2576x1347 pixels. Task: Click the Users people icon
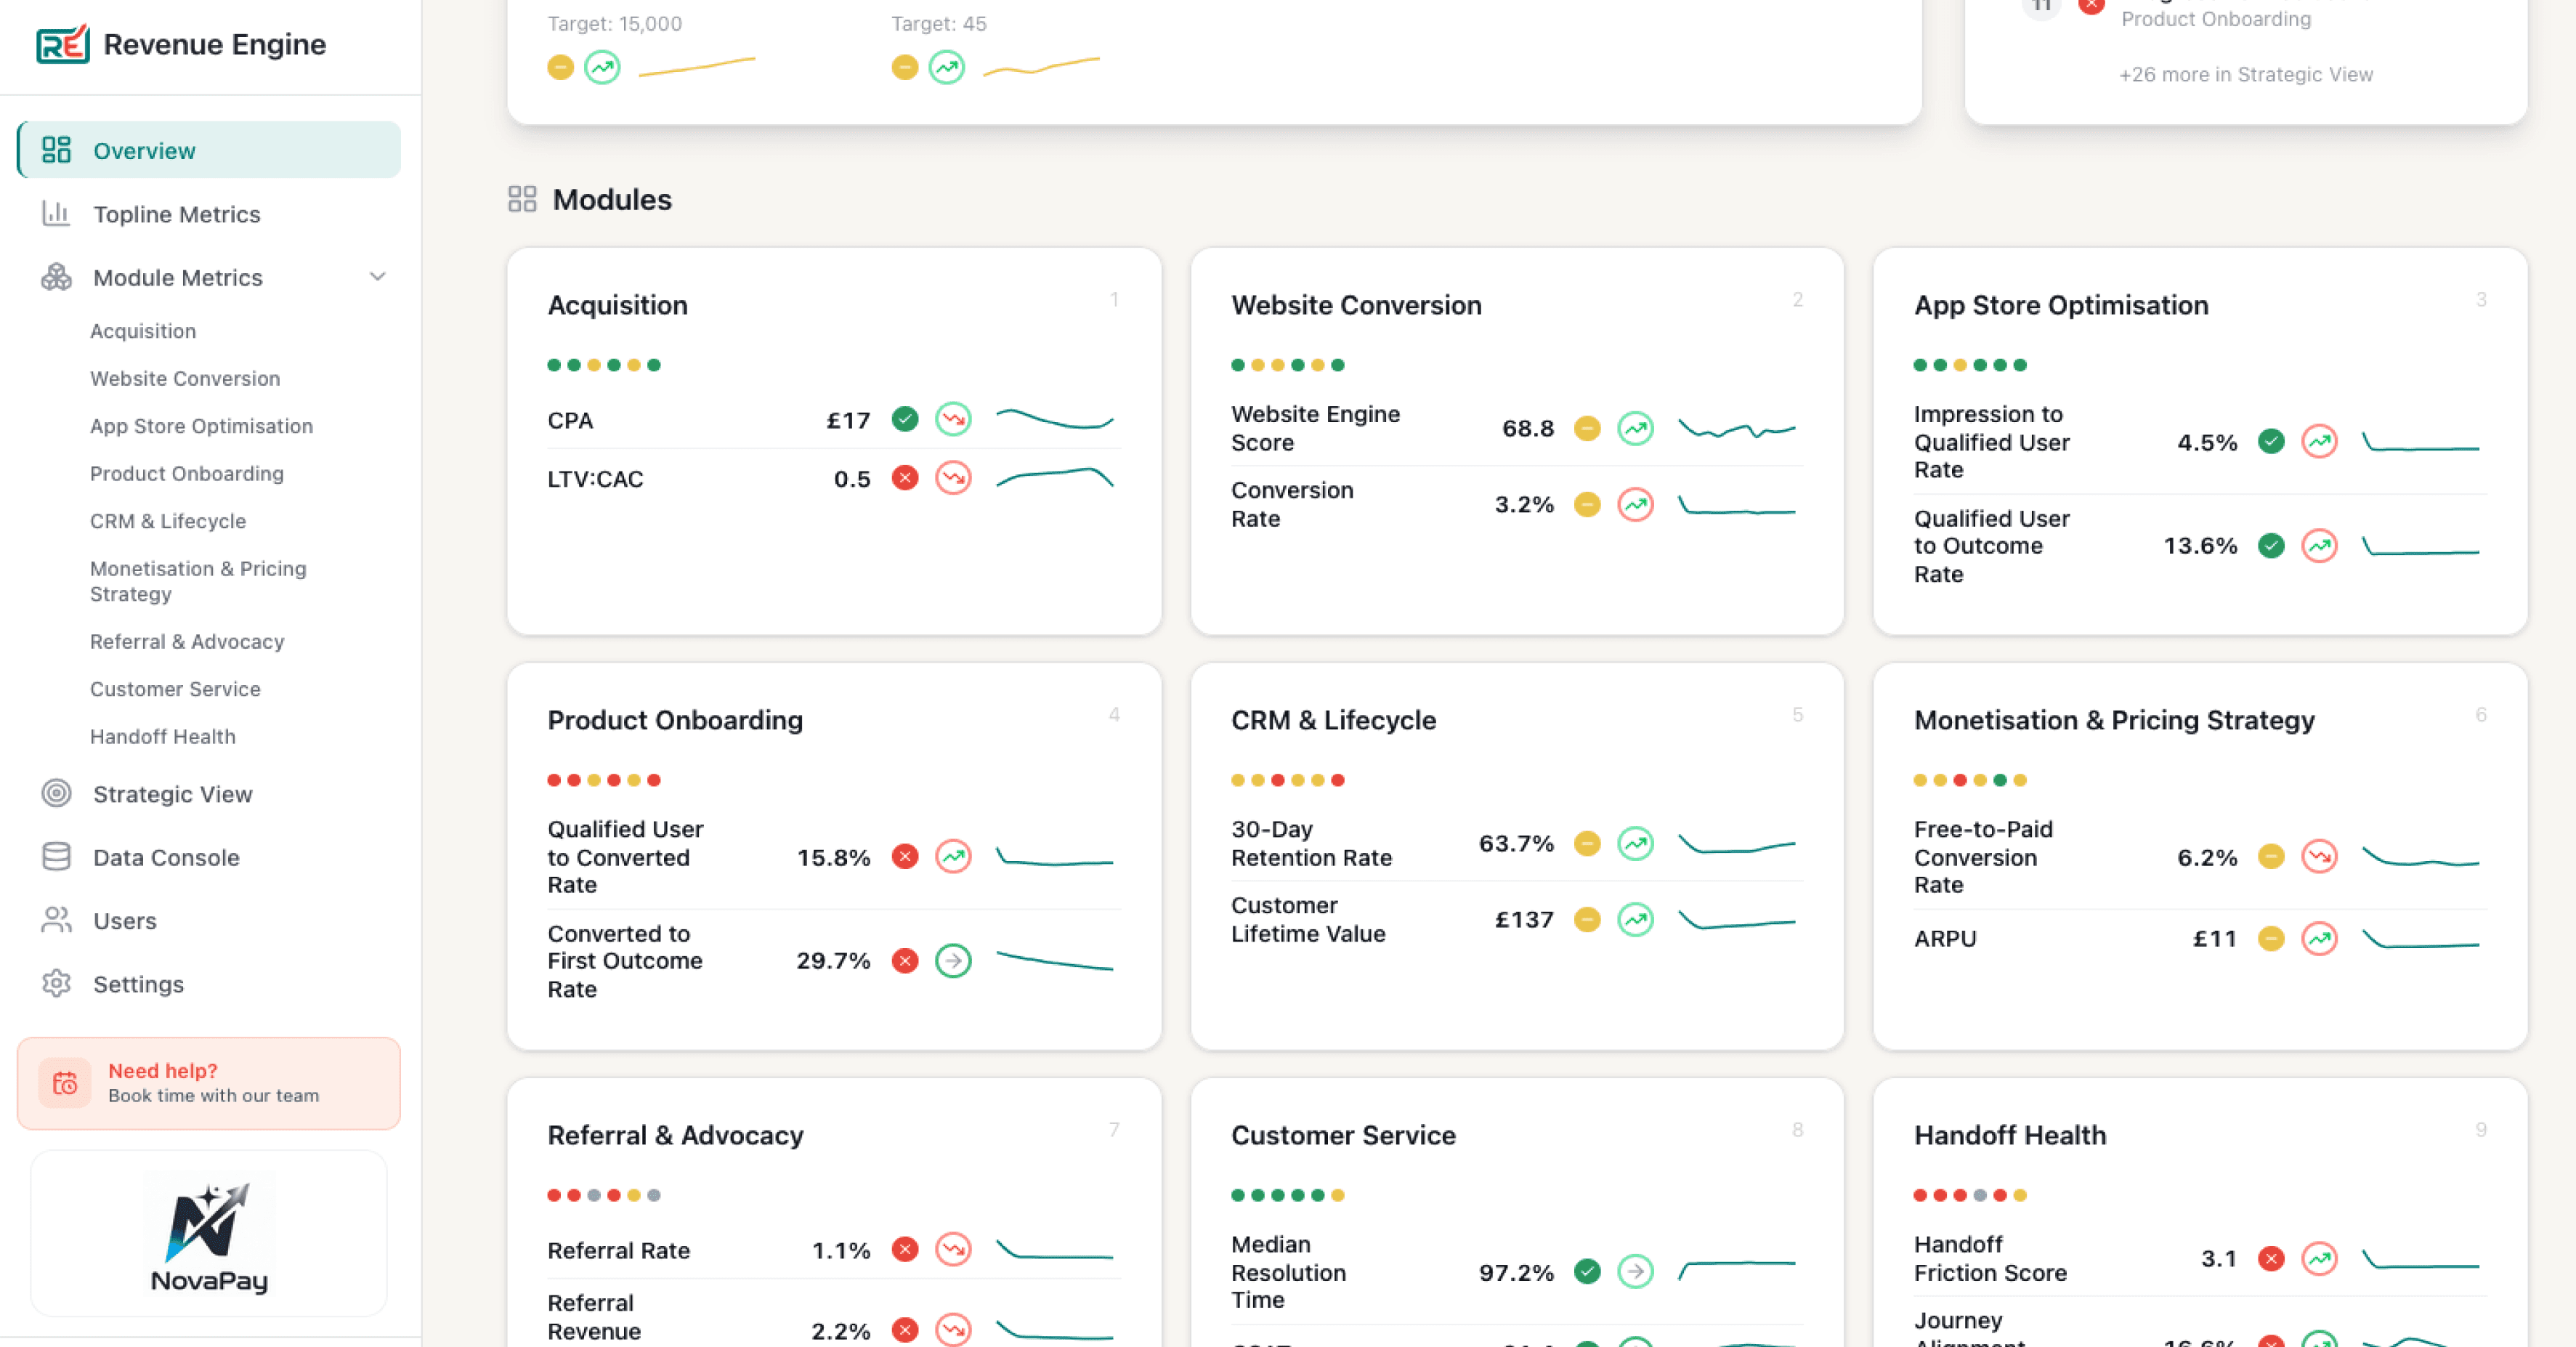tap(56, 920)
